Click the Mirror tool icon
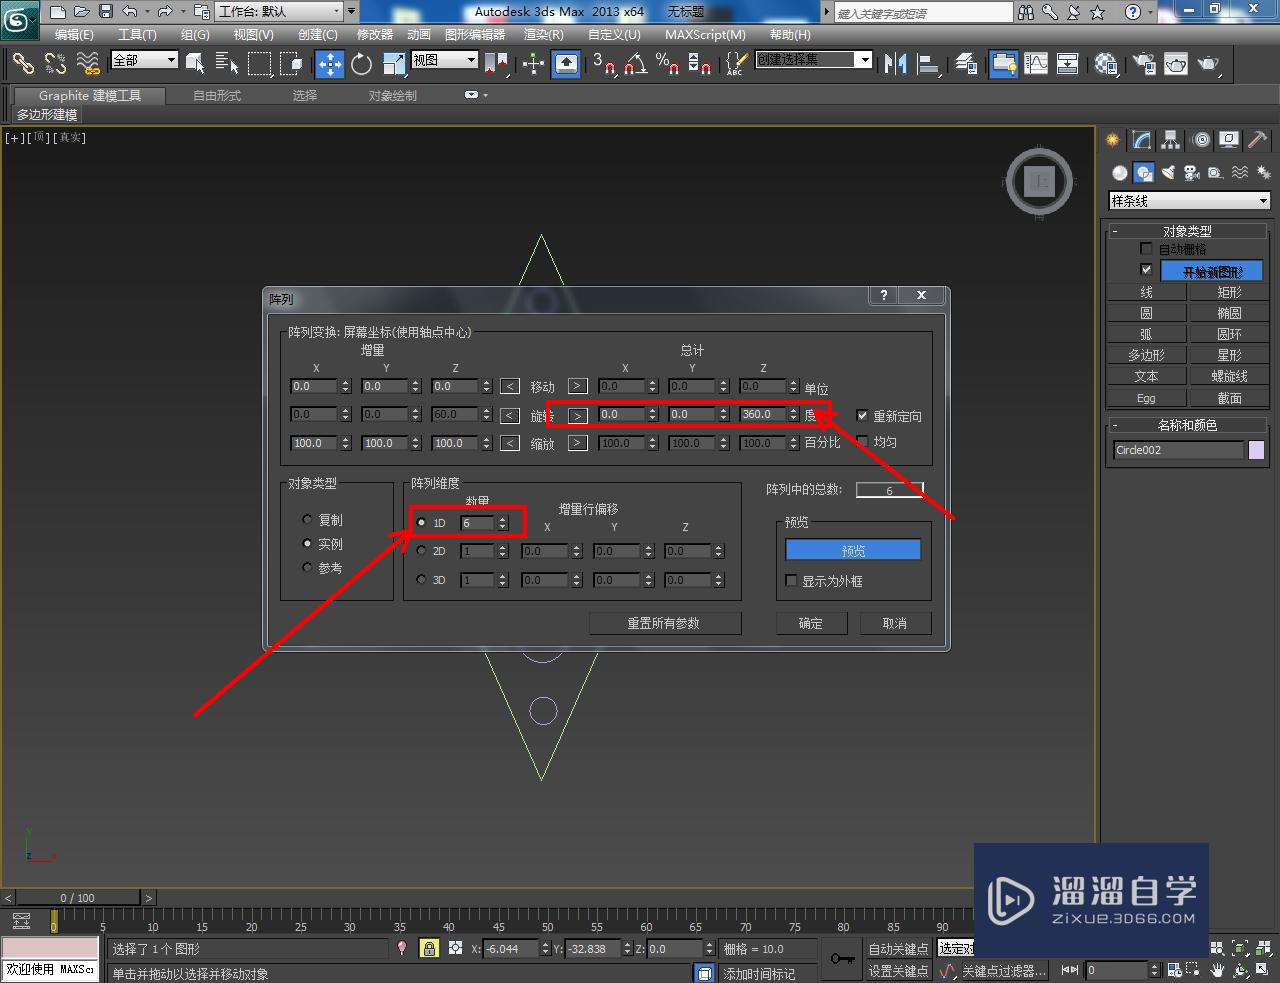1280x983 pixels. [896, 64]
